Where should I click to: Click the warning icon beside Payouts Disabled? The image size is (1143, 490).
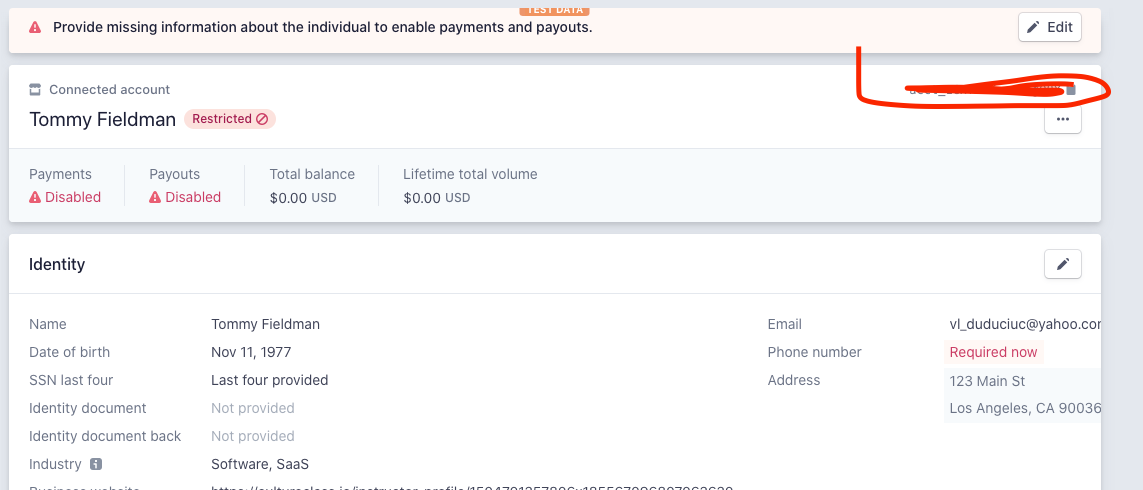[155, 198]
